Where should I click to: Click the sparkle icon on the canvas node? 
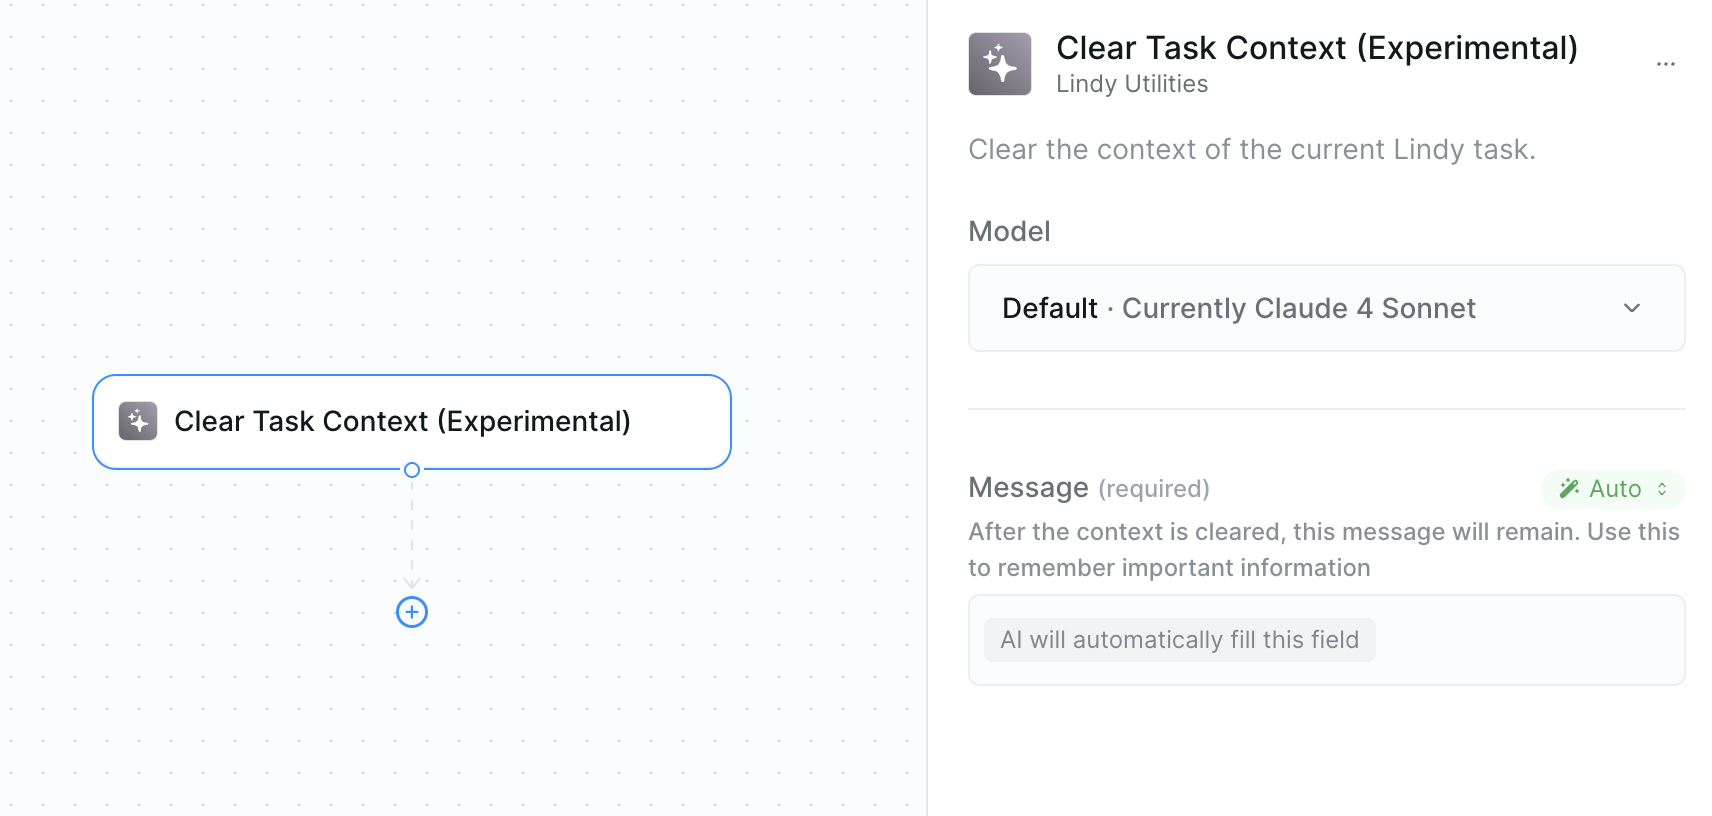click(138, 421)
